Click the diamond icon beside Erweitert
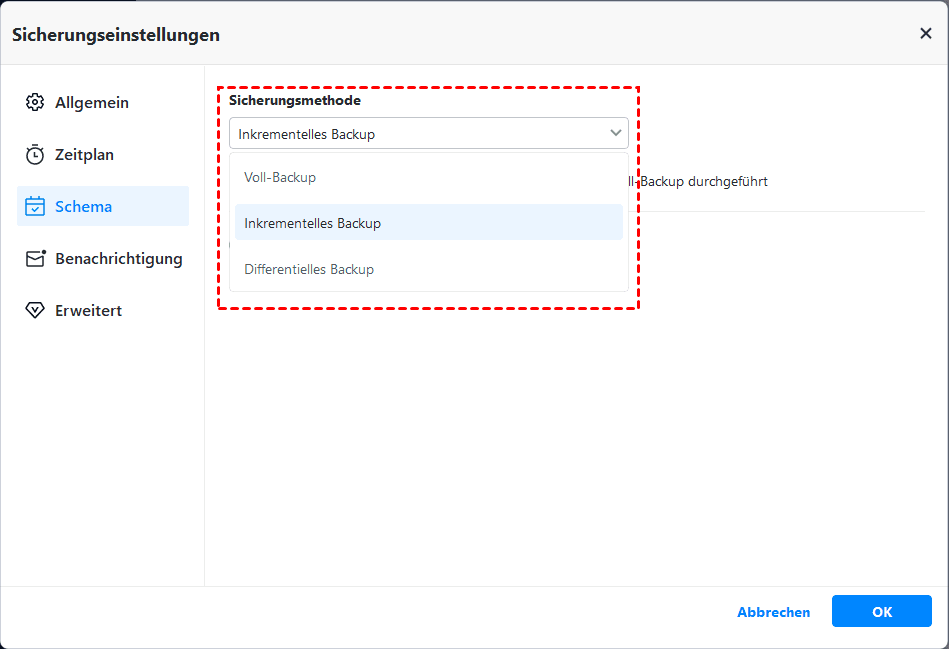This screenshot has width=949, height=649. 35,311
